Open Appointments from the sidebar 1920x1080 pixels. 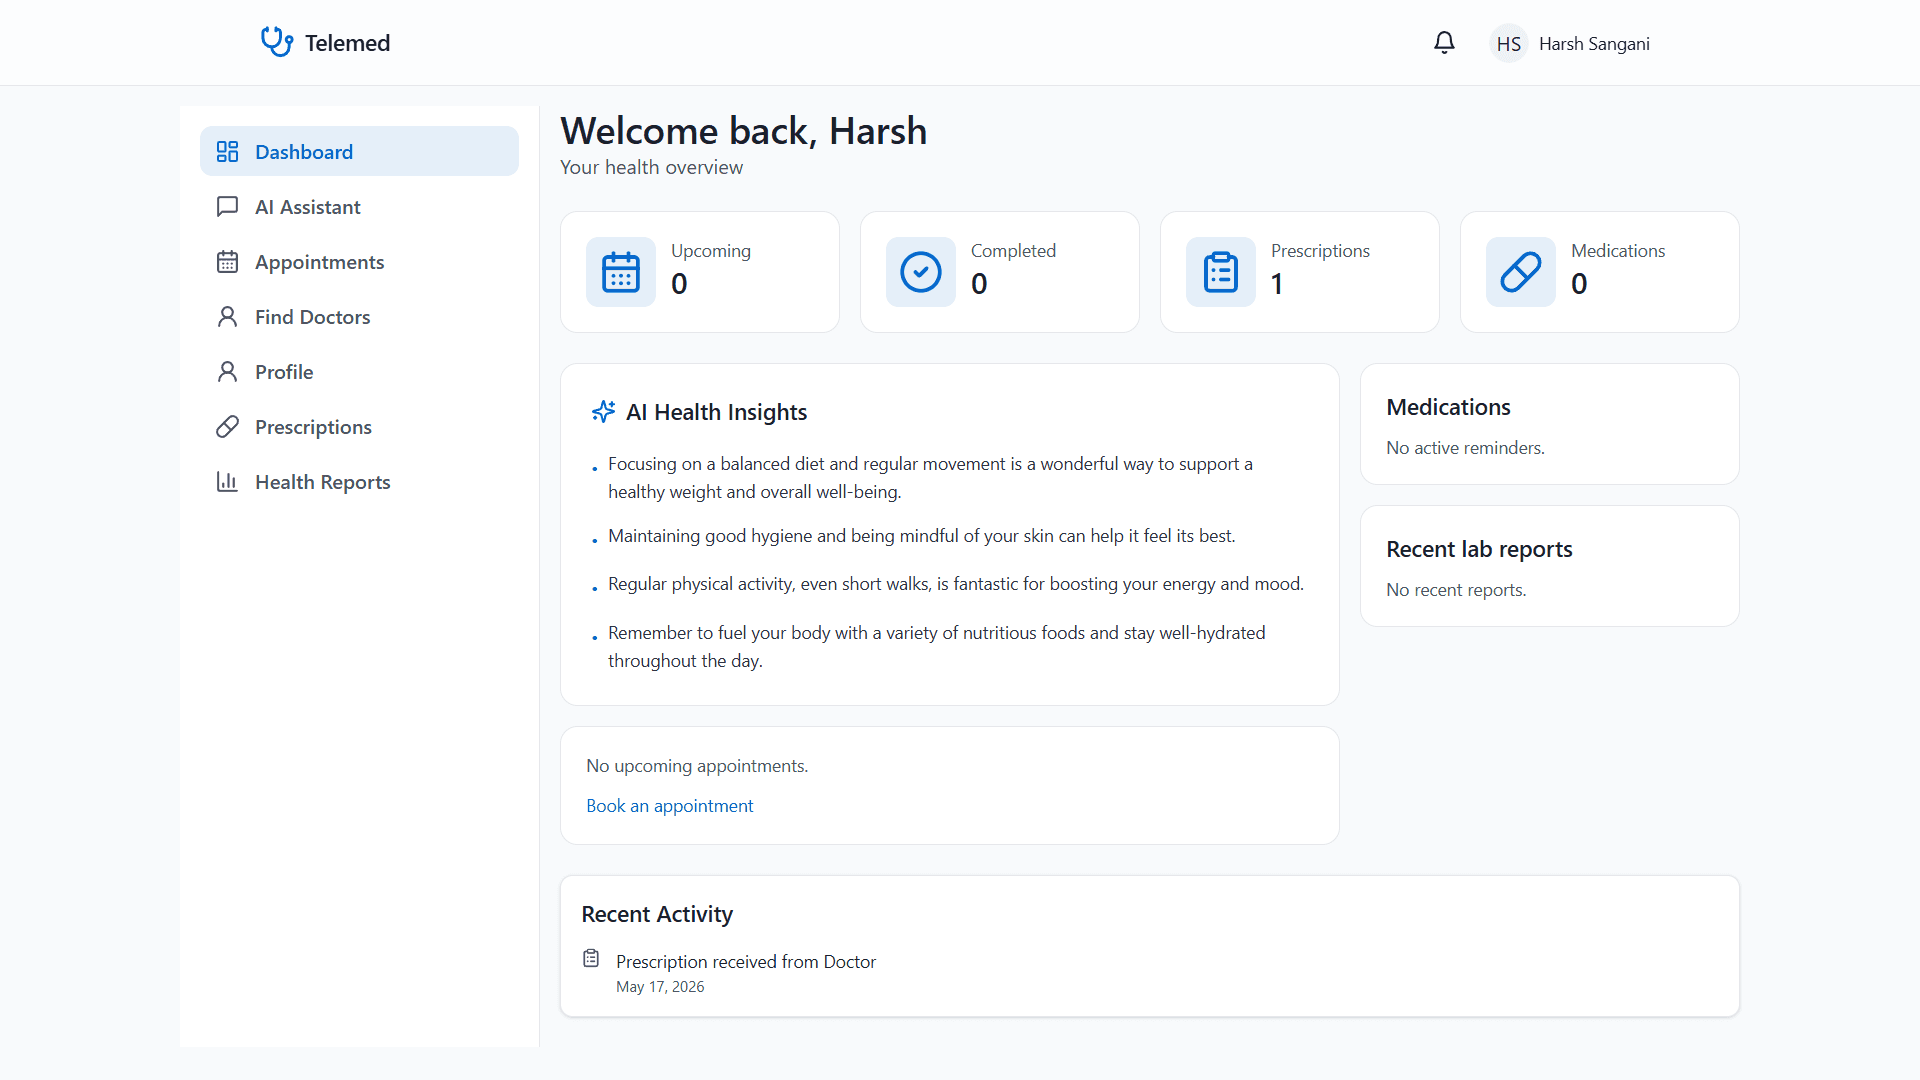pos(359,261)
